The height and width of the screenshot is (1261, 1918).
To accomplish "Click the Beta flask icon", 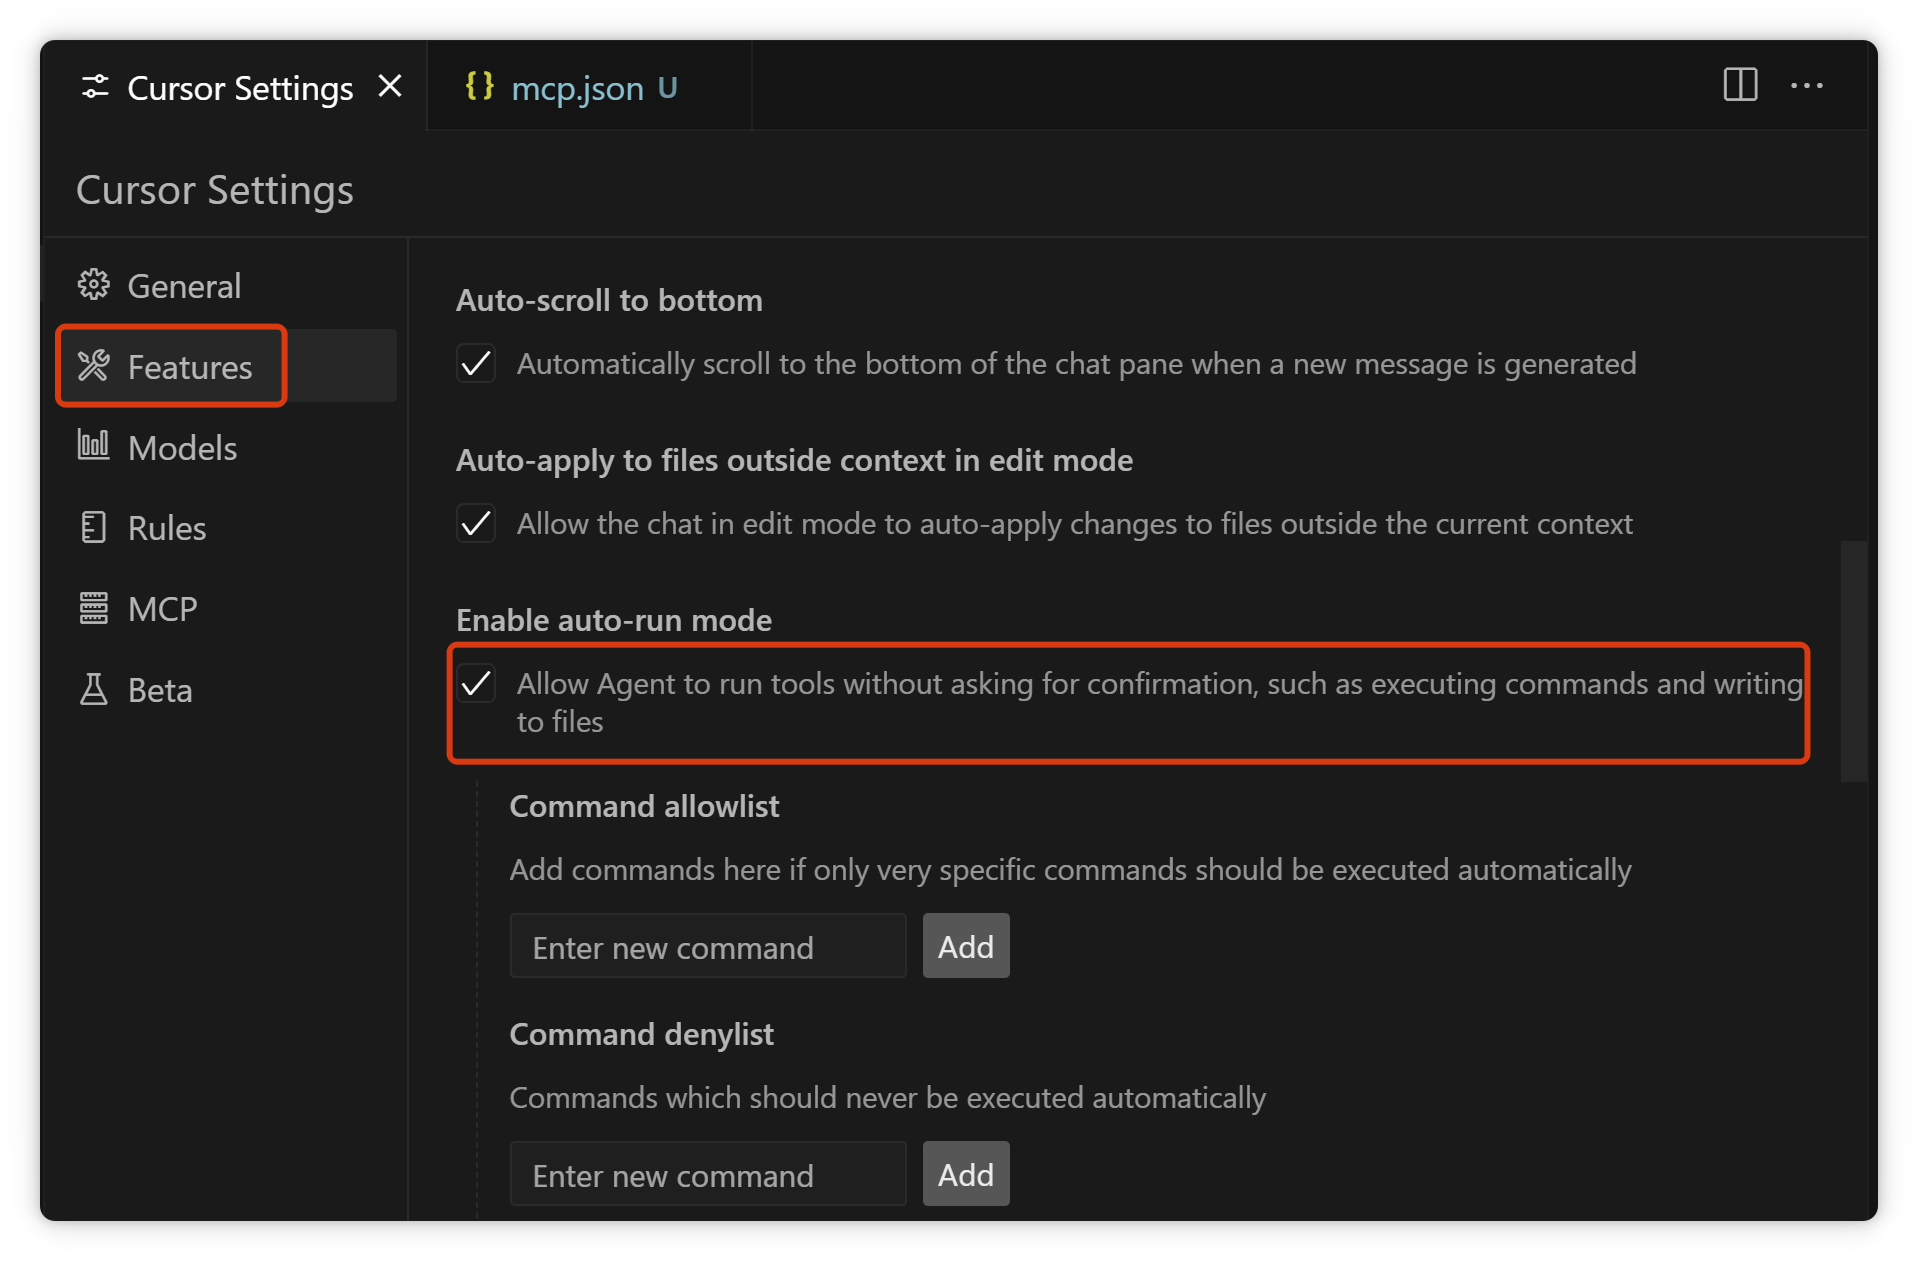I will (x=94, y=689).
